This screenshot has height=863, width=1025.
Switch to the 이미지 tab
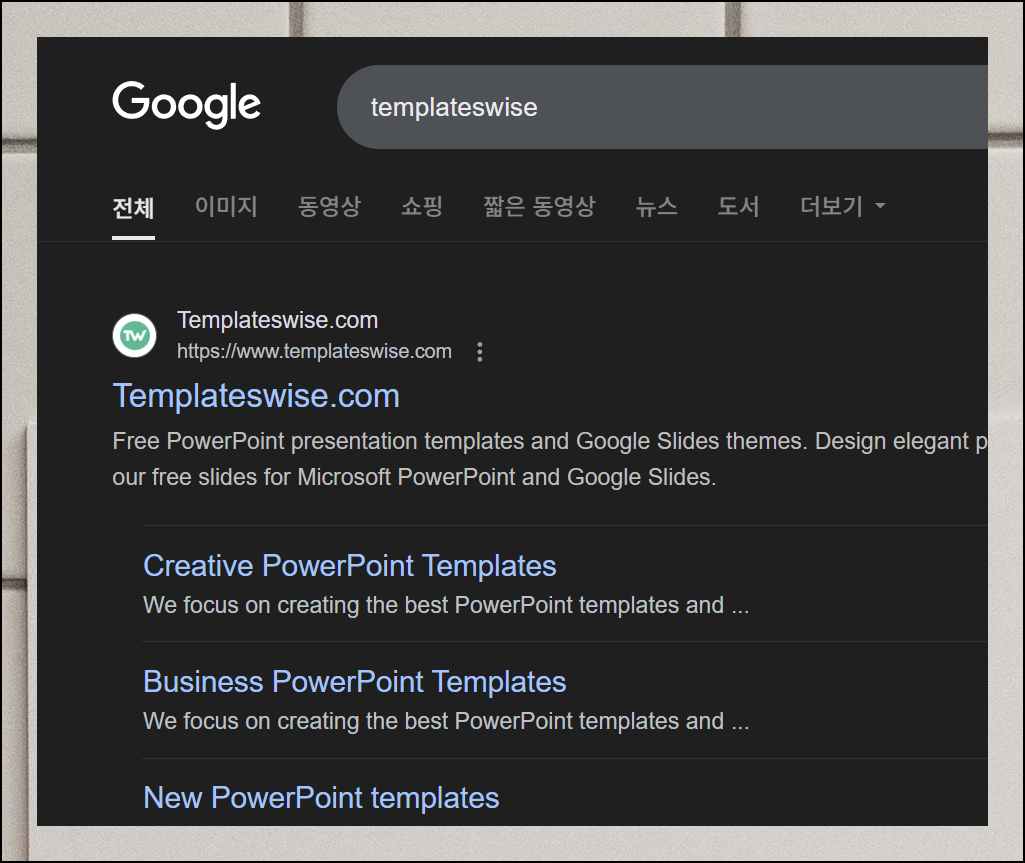(226, 207)
